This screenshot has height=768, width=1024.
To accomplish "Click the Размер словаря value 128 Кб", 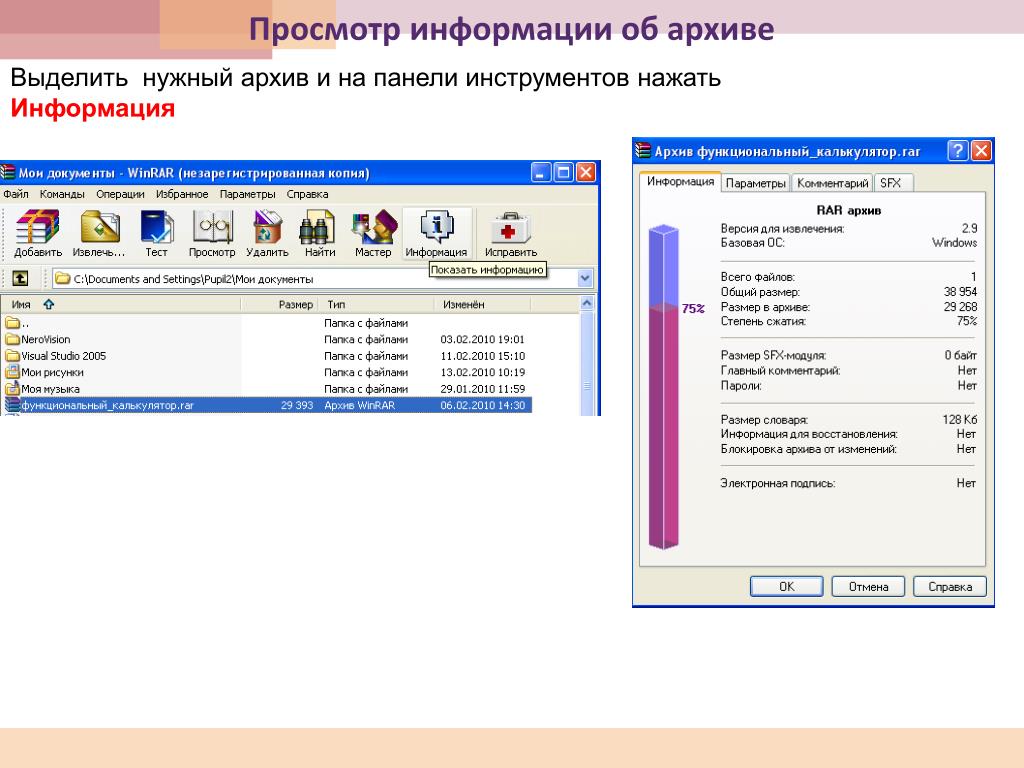I will [959, 419].
